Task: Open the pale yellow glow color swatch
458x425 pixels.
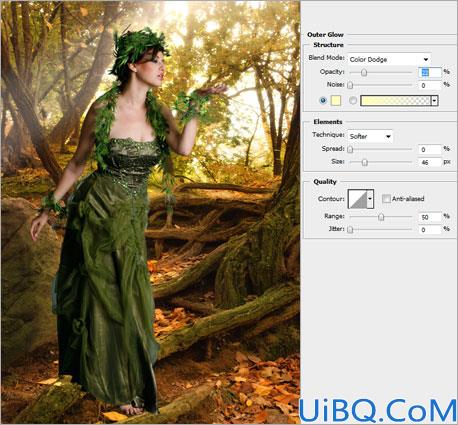Action: (336, 100)
